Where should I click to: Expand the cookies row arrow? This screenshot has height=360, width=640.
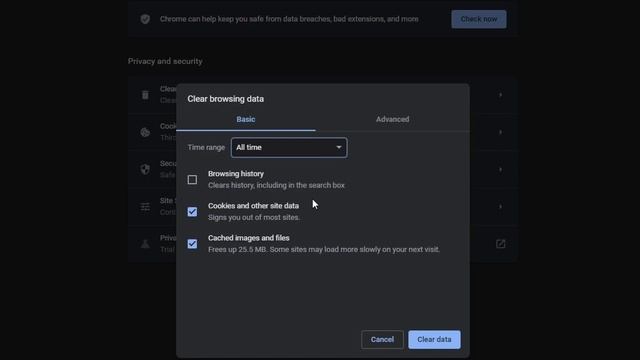pos(500,132)
